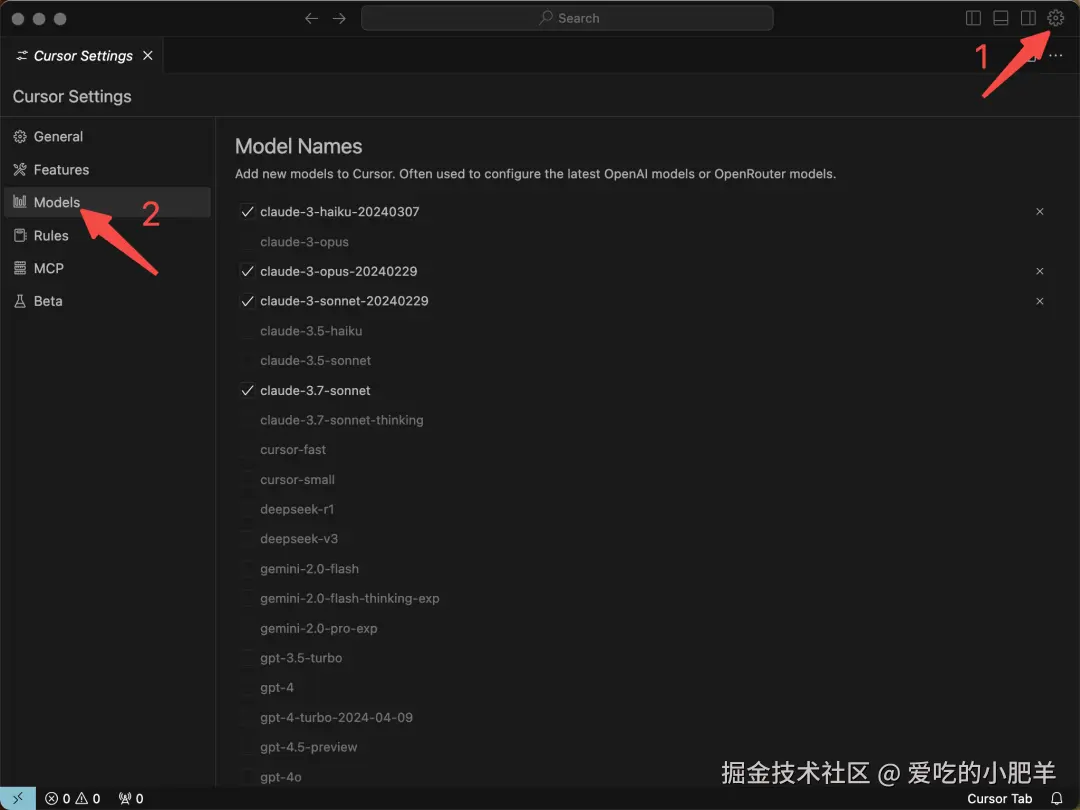Open the Beta settings section

click(x=107, y=301)
